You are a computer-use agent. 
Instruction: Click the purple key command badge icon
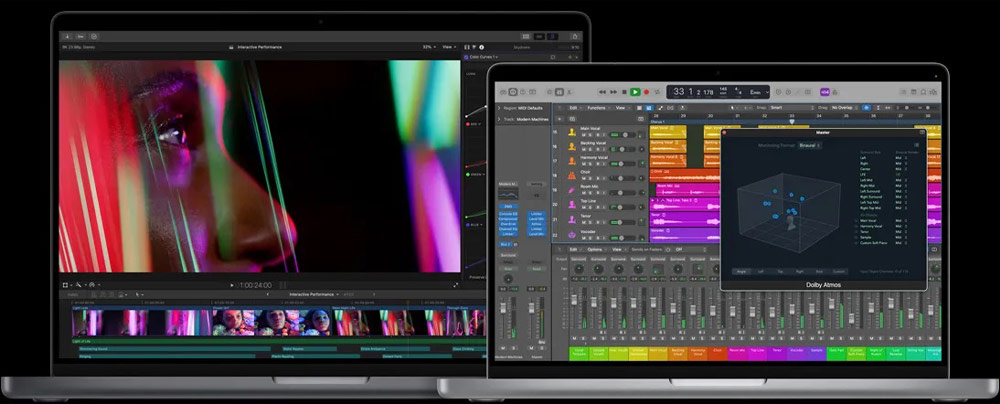coord(826,92)
